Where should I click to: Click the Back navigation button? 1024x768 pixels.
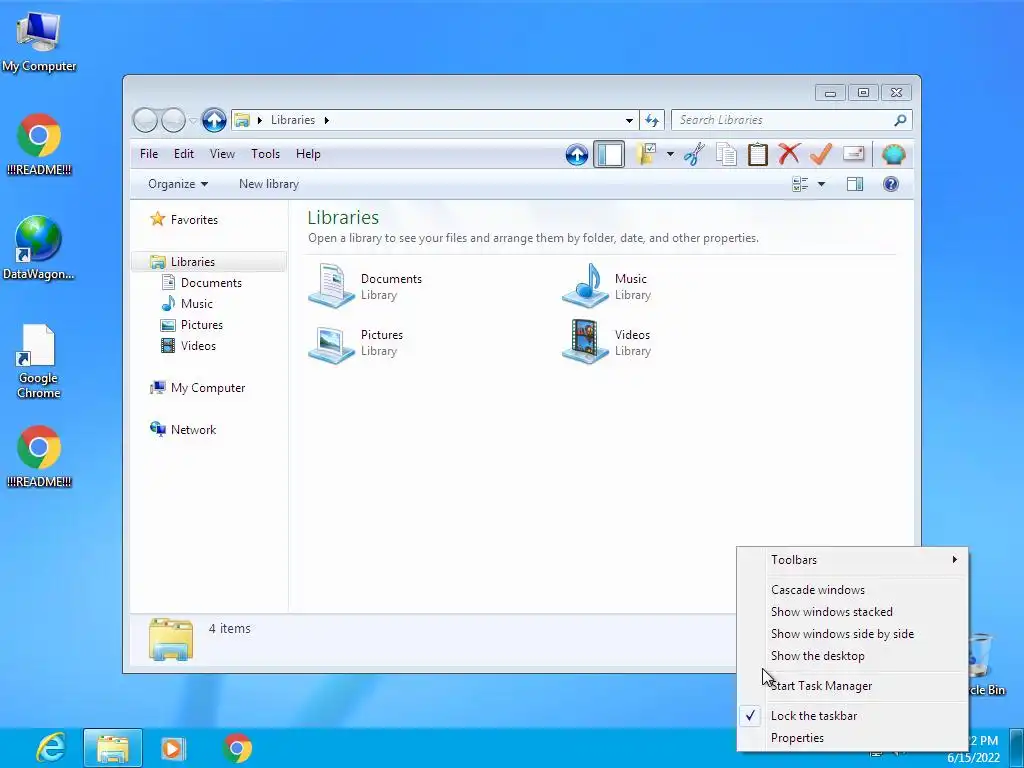145,120
